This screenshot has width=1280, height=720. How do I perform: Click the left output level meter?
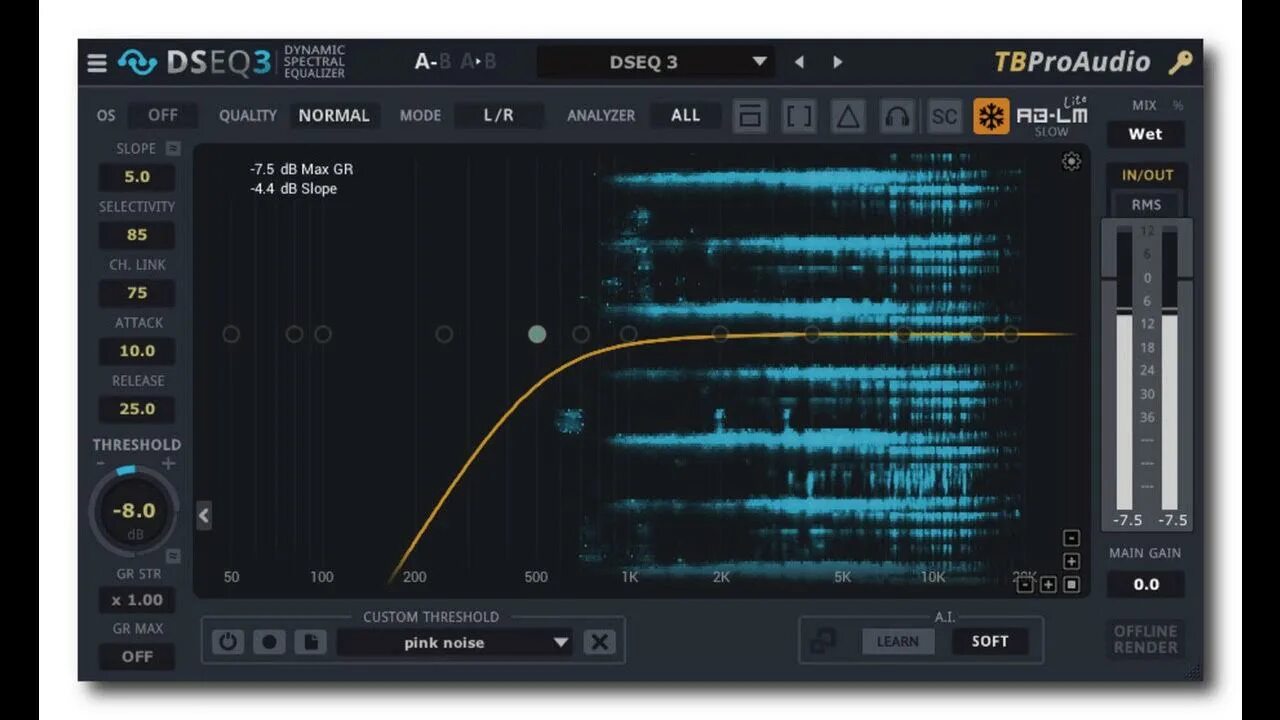[x=1124, y=368]
